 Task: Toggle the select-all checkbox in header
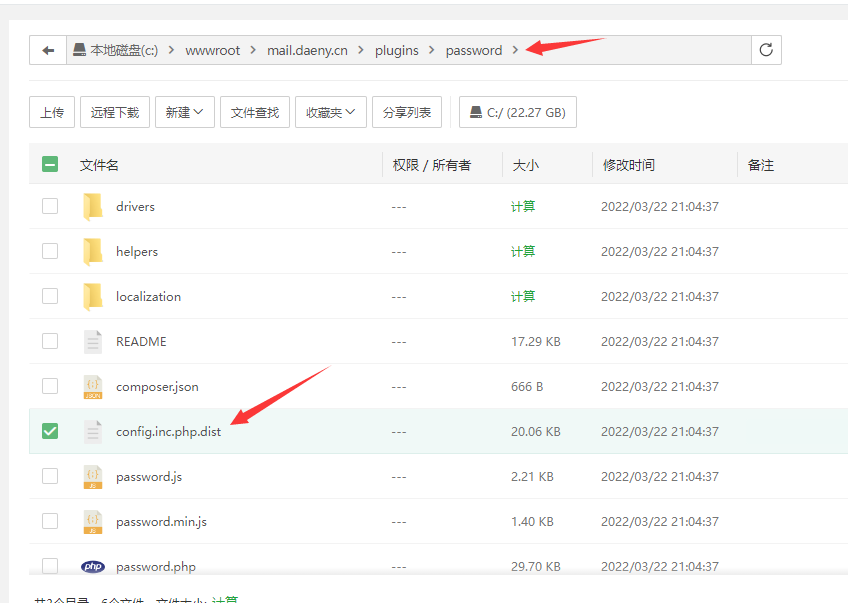click(50, 165)
